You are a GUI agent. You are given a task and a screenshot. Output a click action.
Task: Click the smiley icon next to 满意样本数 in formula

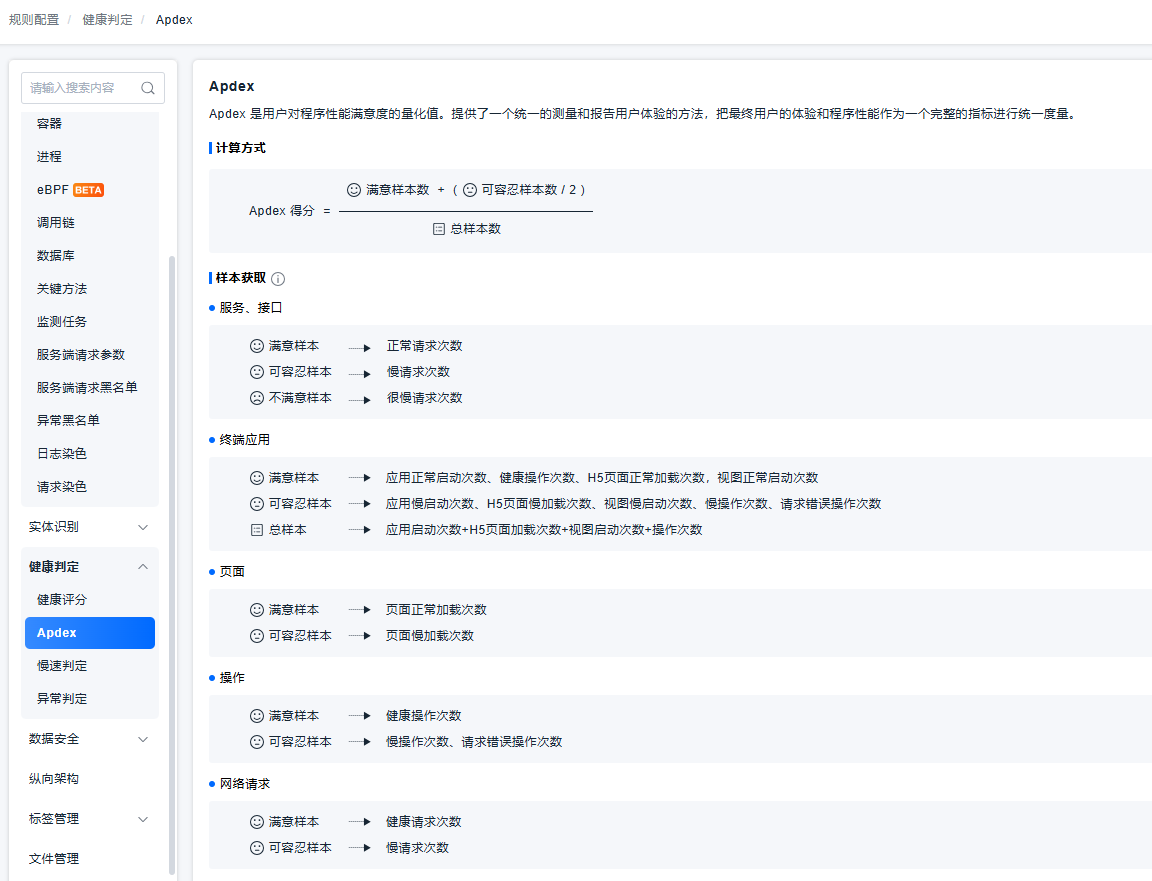pyautogui.click(x=353, y=190)
